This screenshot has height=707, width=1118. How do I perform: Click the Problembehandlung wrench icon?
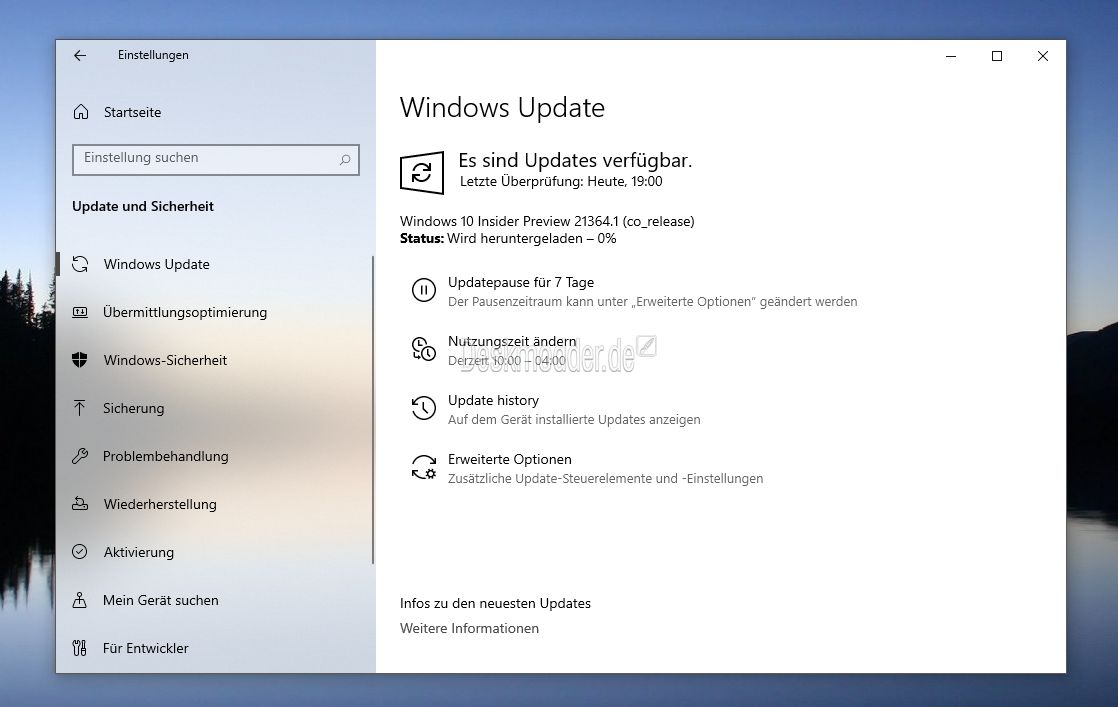pyautogui.click(x=80, y=456)
